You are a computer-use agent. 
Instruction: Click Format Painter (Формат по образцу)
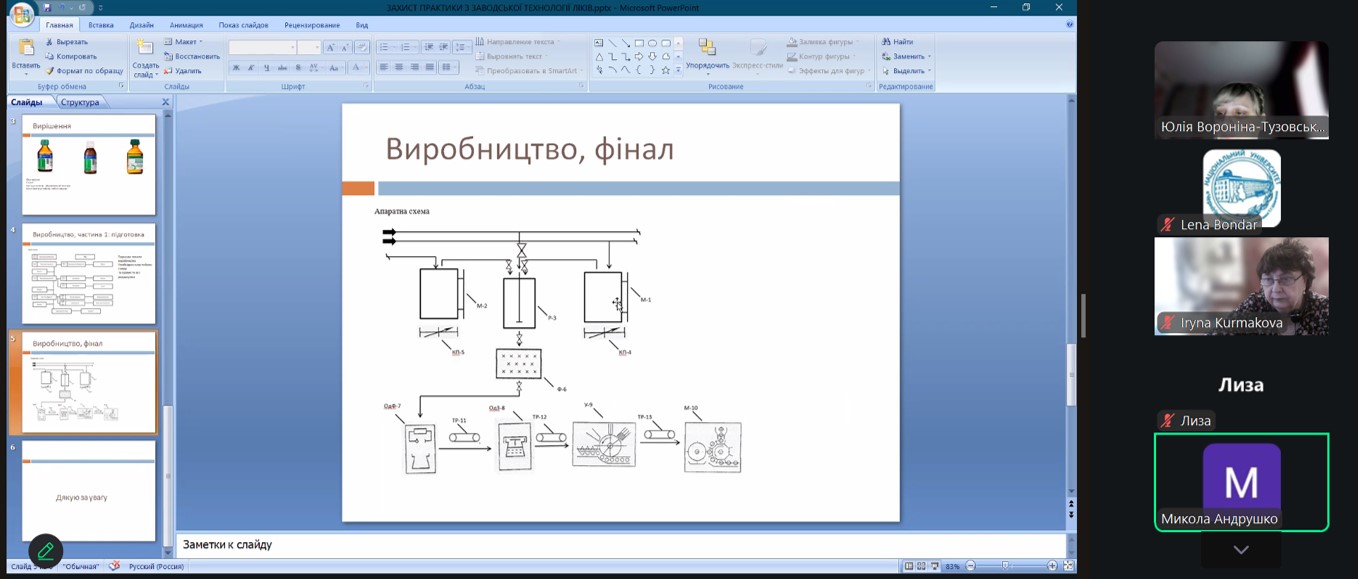tap(84, 71)
